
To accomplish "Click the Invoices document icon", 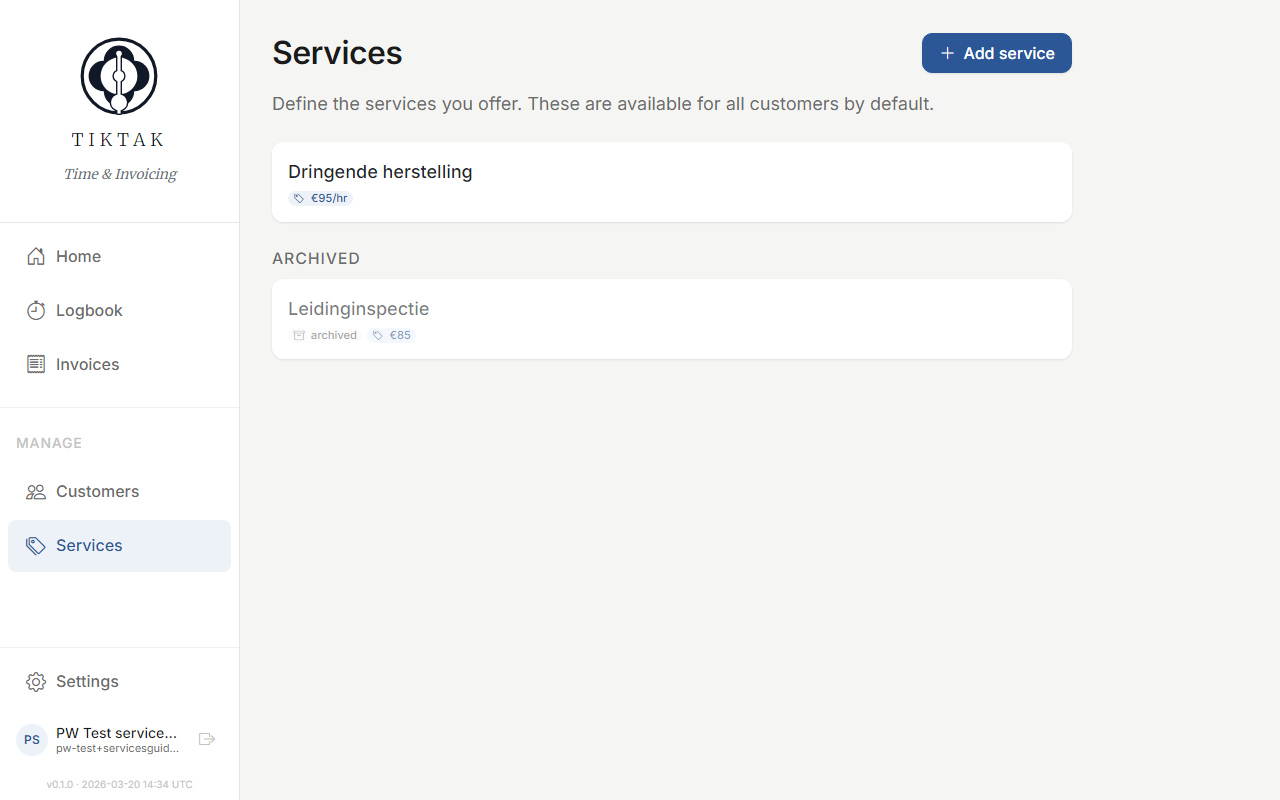I will (x=35, y=364).
